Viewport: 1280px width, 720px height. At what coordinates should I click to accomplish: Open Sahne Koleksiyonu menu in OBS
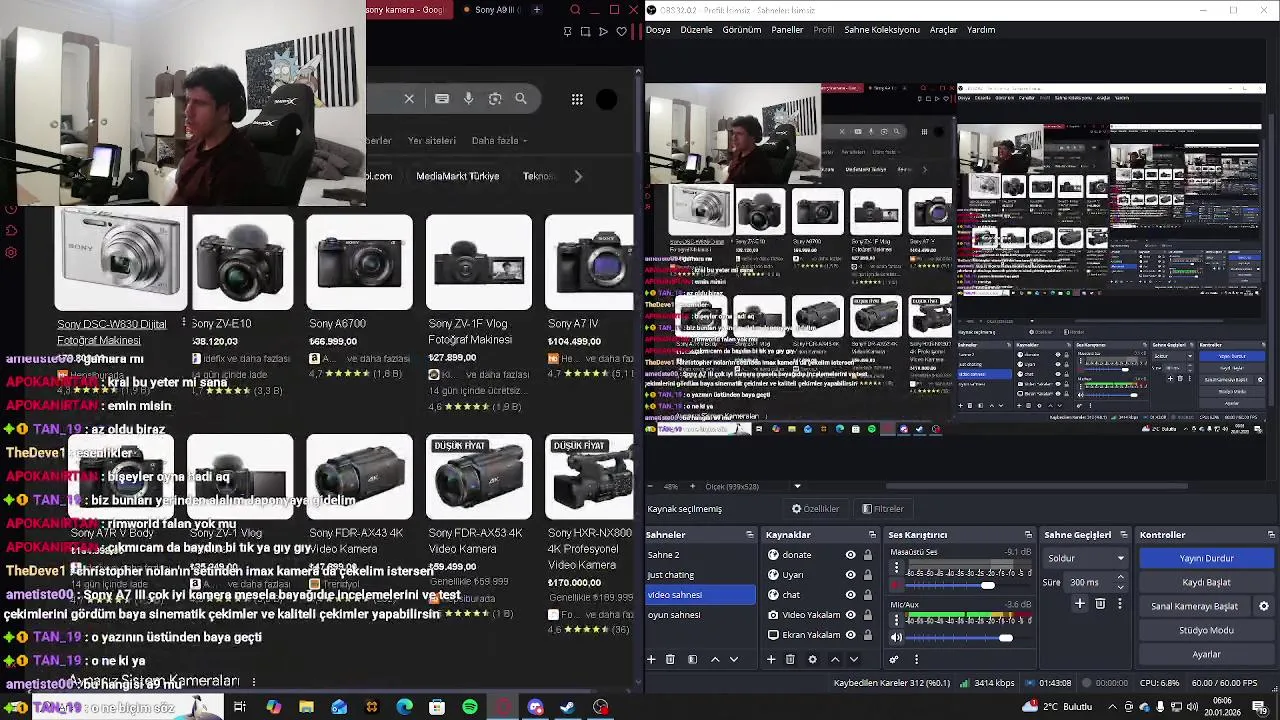coord(882,30)
